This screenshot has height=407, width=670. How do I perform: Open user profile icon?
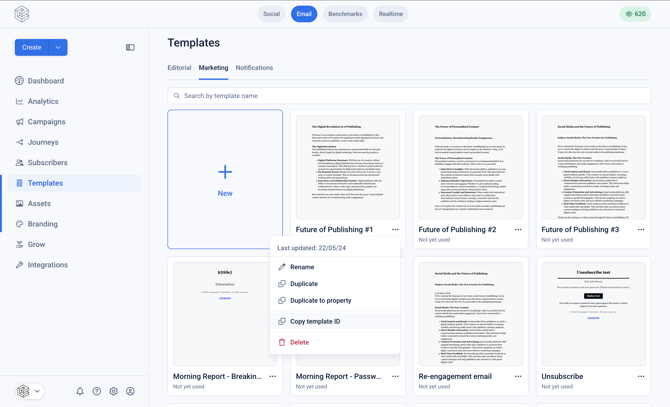pyautogui.click(x=130, y=391)
